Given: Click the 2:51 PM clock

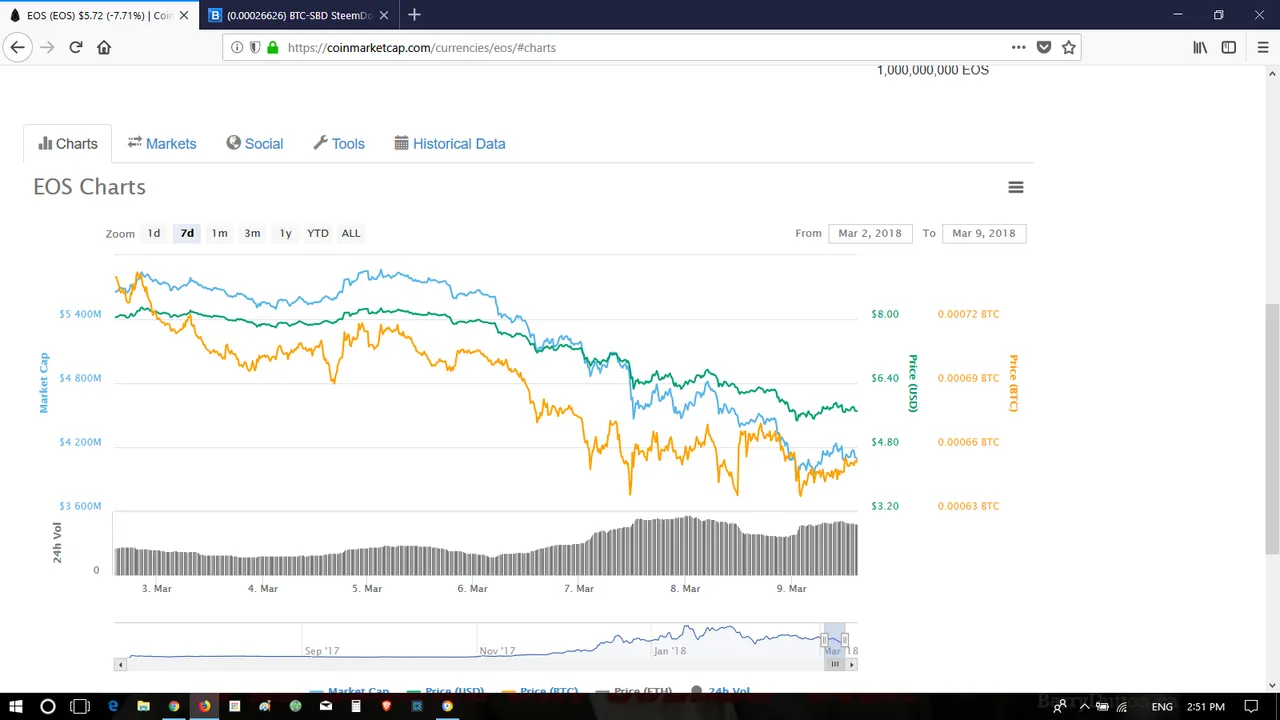Looking at the screenshot, I should coord(1208,706).
